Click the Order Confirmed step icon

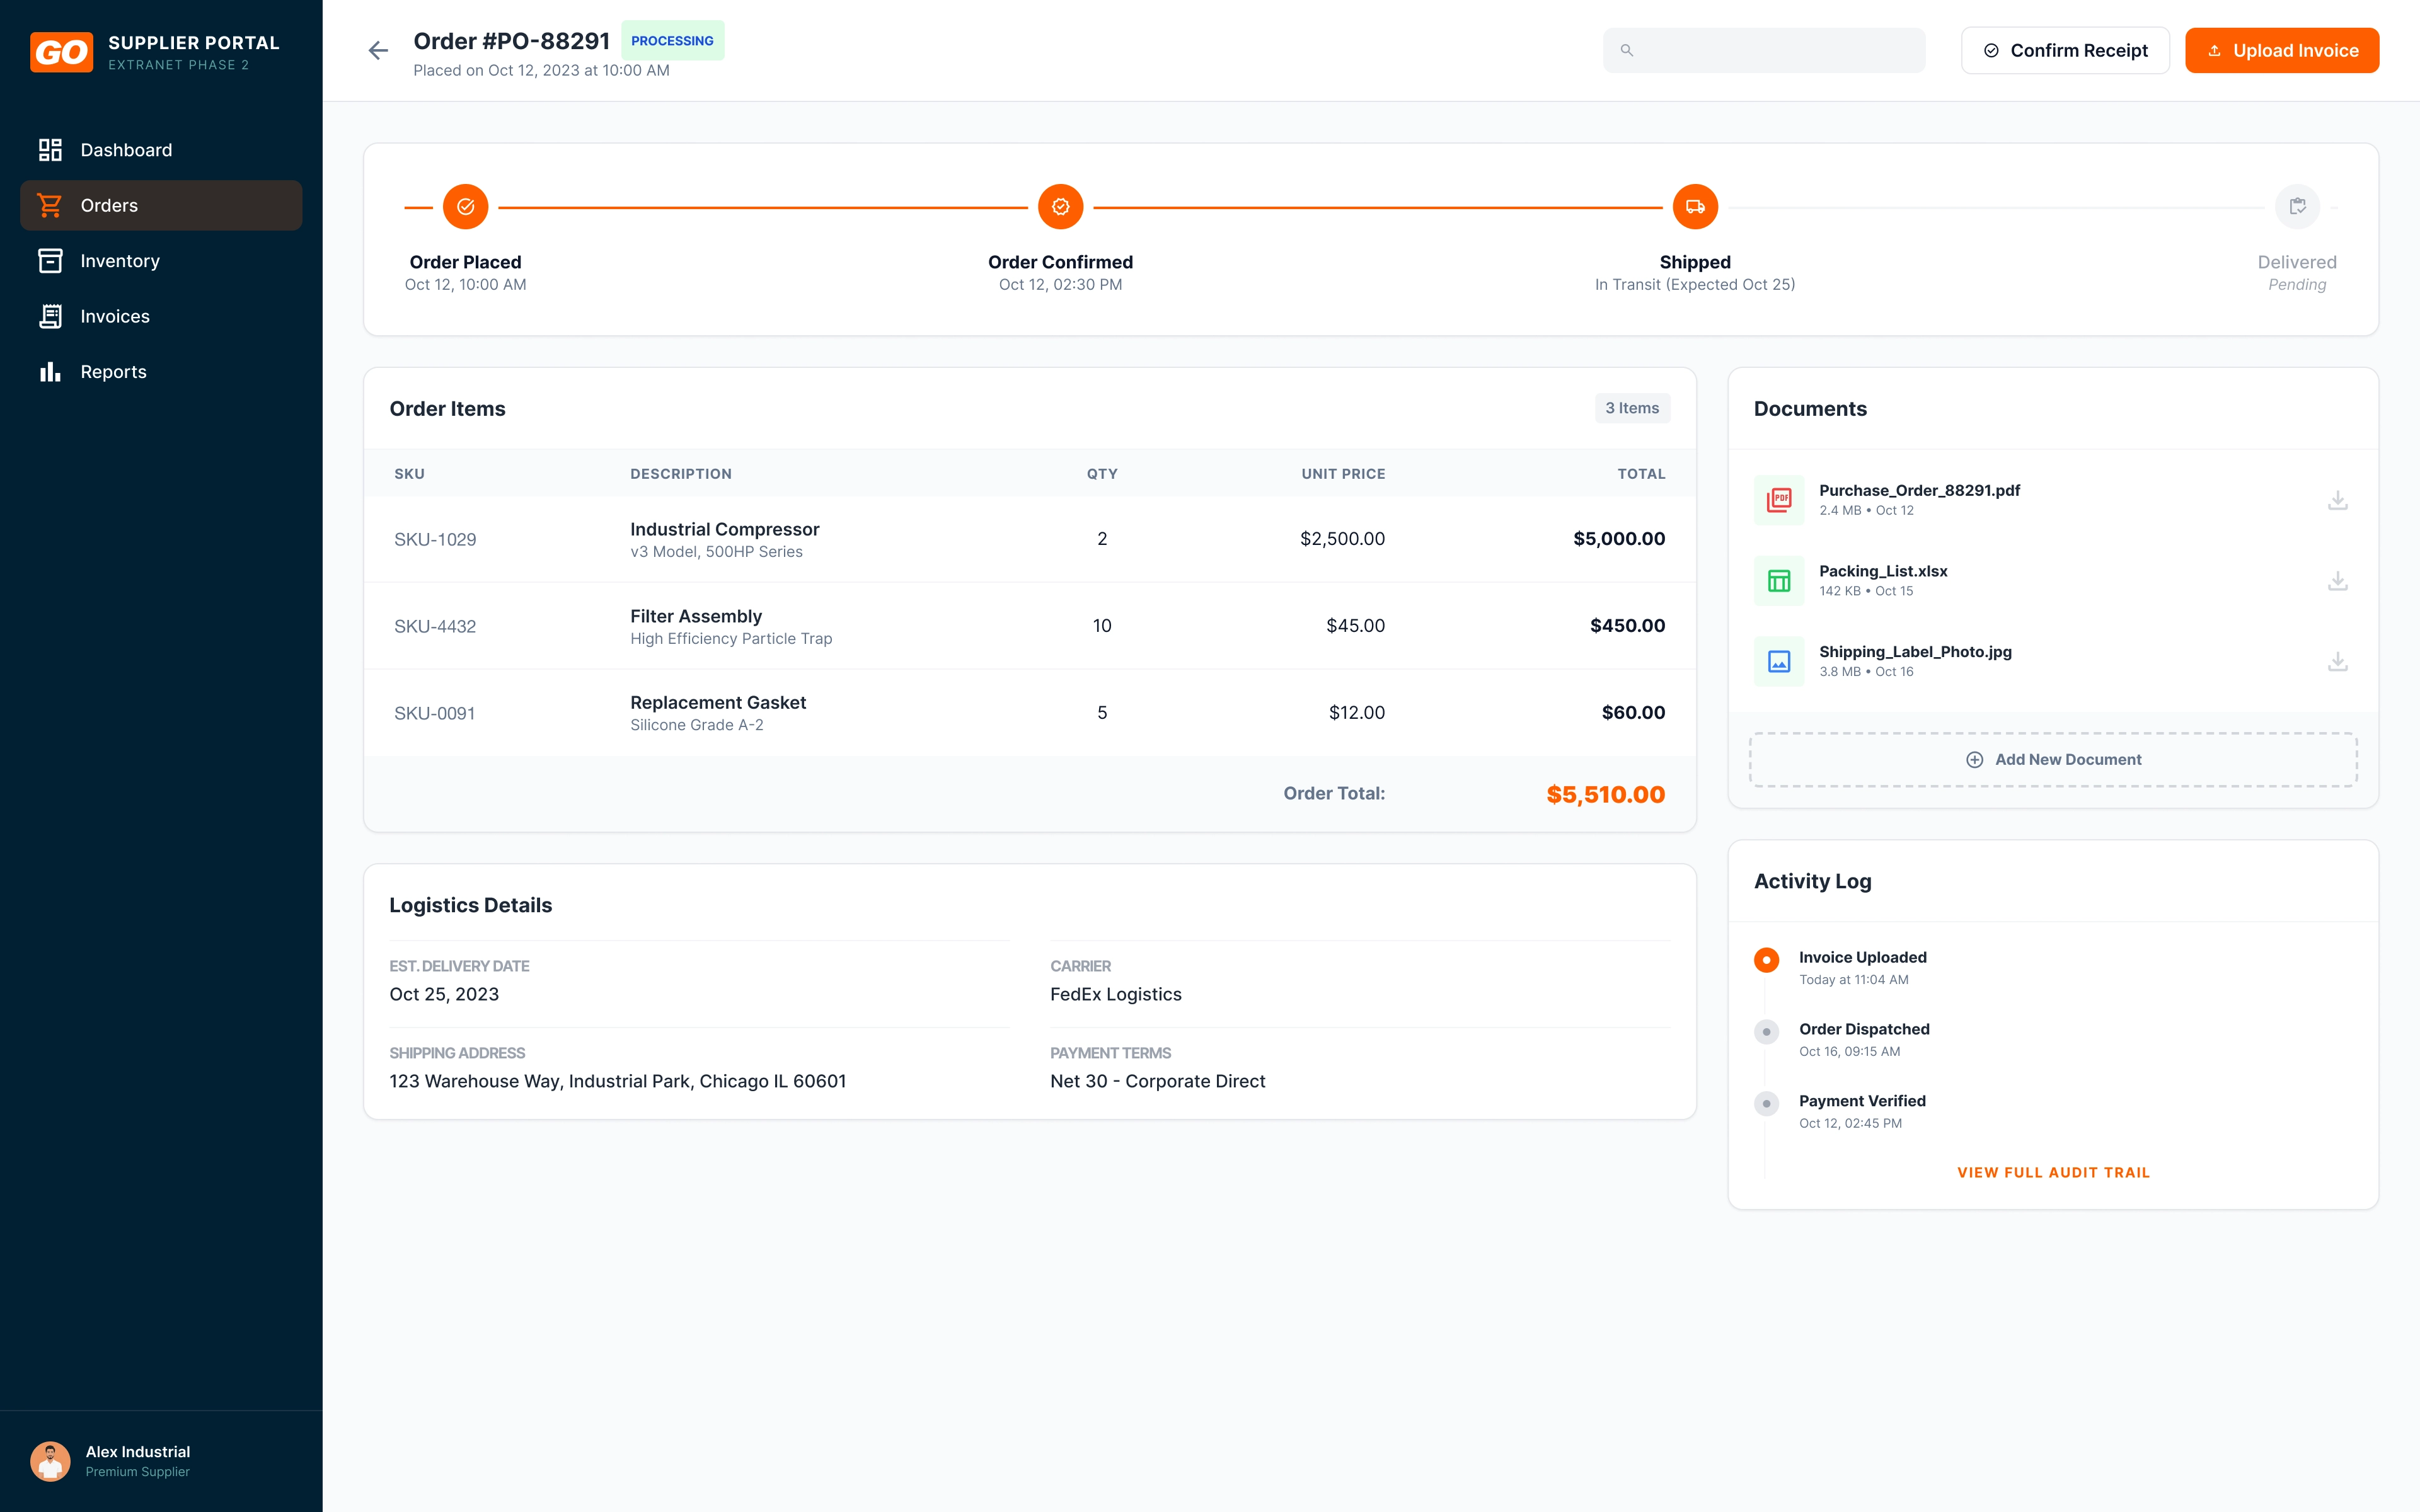1060,207
